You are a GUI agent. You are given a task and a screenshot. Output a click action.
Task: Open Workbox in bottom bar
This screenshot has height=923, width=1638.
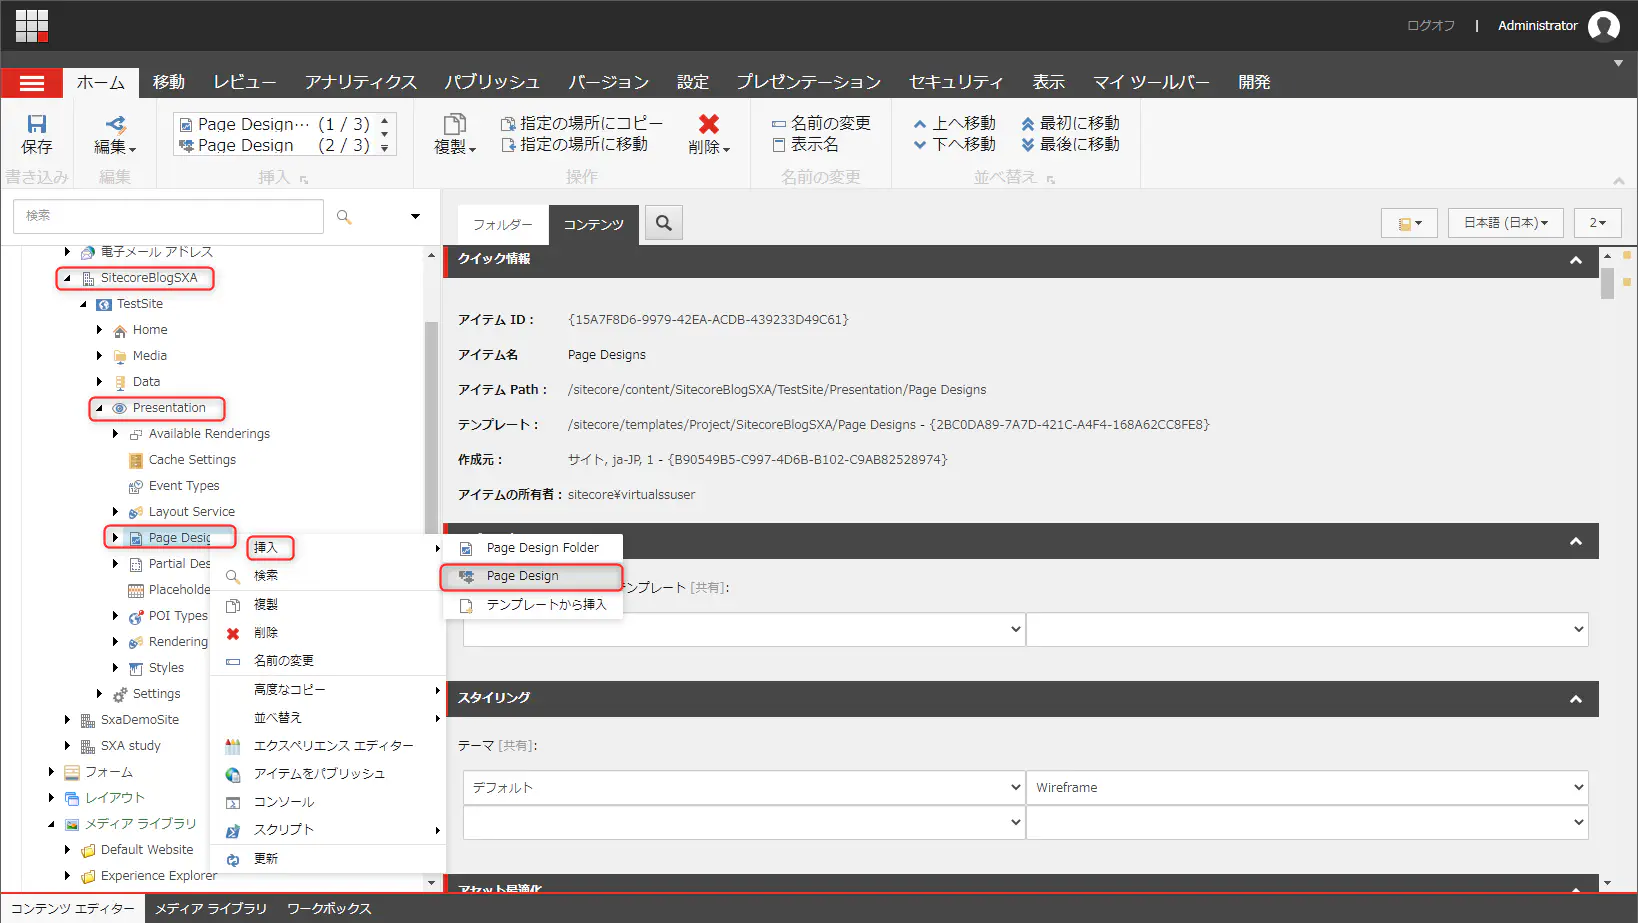coord(329,909)
